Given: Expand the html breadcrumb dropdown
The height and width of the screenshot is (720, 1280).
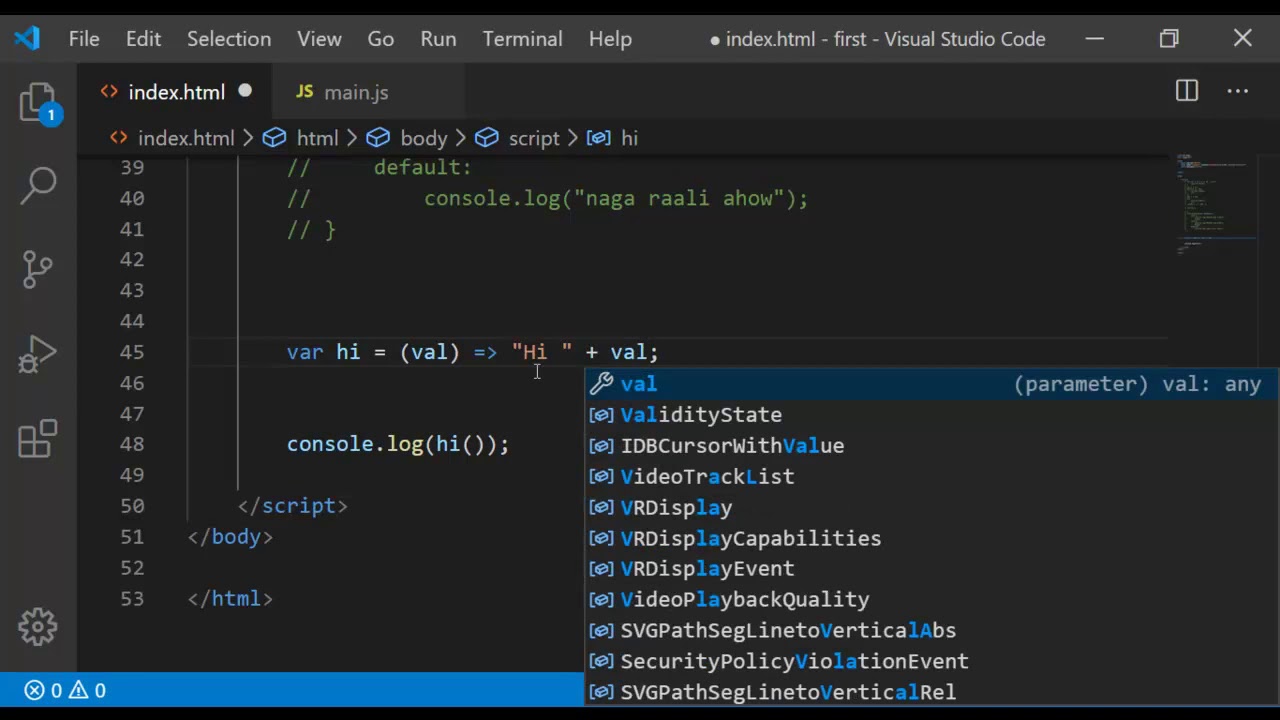Looking at the screenshot, I should (x=301, y=138).
